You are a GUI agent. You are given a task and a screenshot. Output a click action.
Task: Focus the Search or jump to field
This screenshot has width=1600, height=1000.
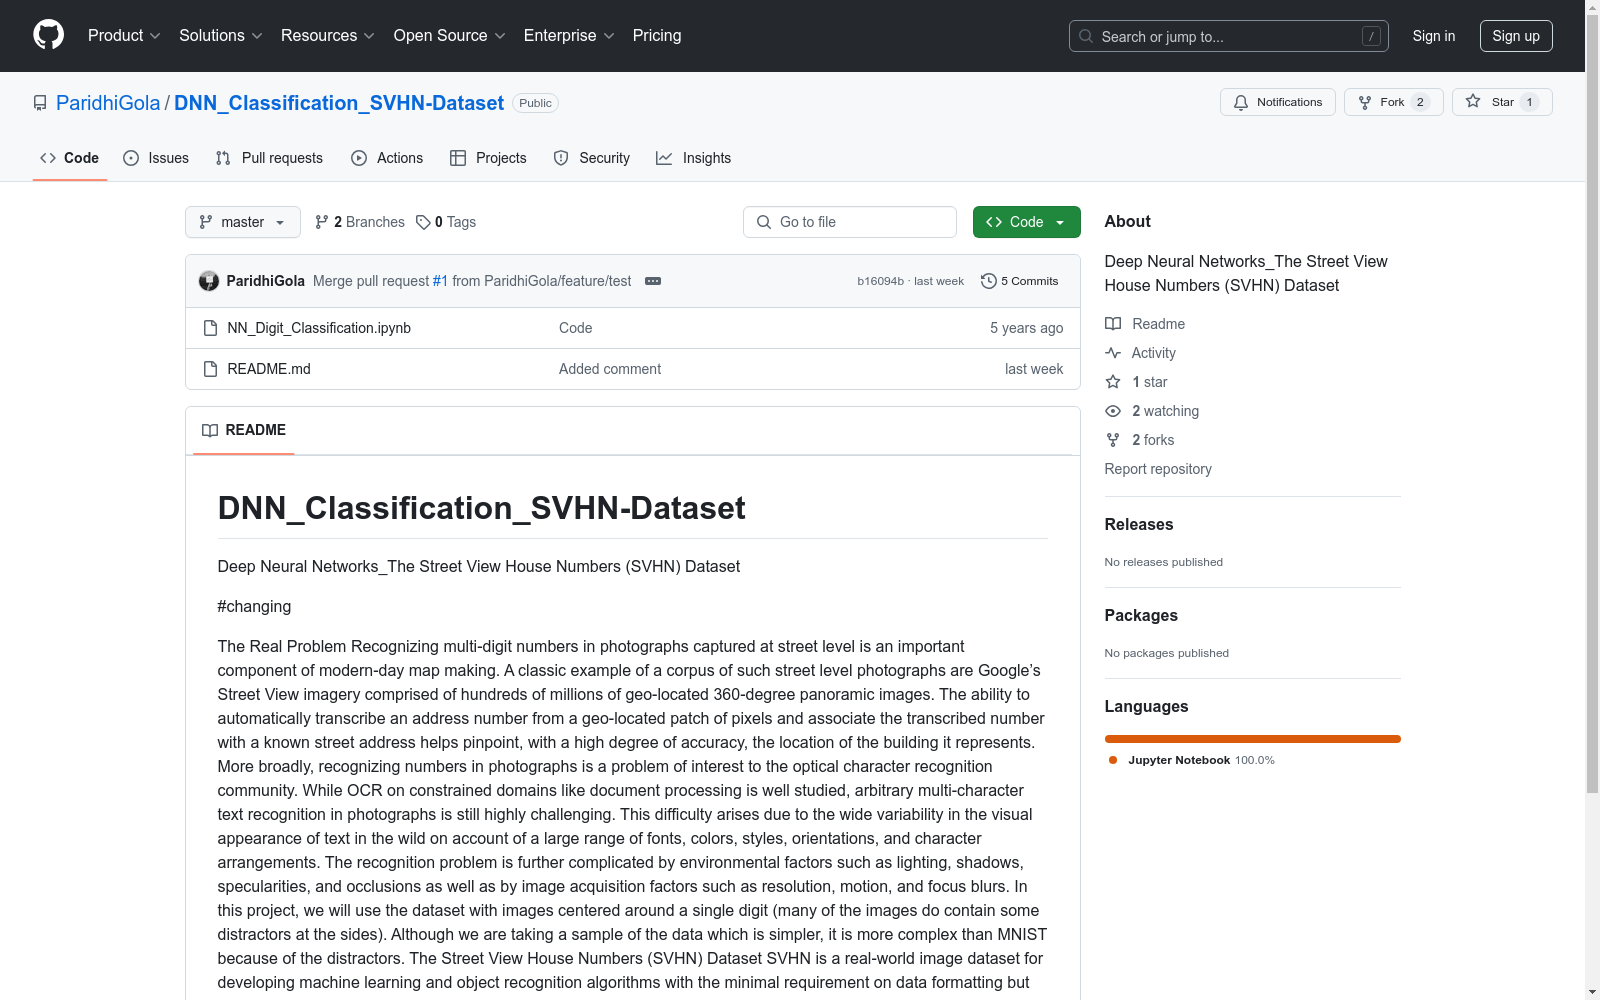[1228, 36]
